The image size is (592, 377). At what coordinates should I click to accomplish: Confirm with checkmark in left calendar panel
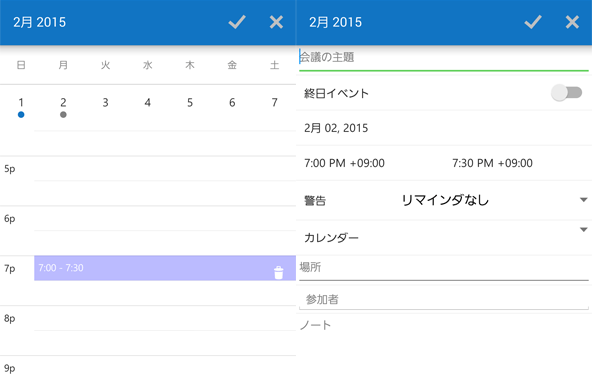coord(237,22)
